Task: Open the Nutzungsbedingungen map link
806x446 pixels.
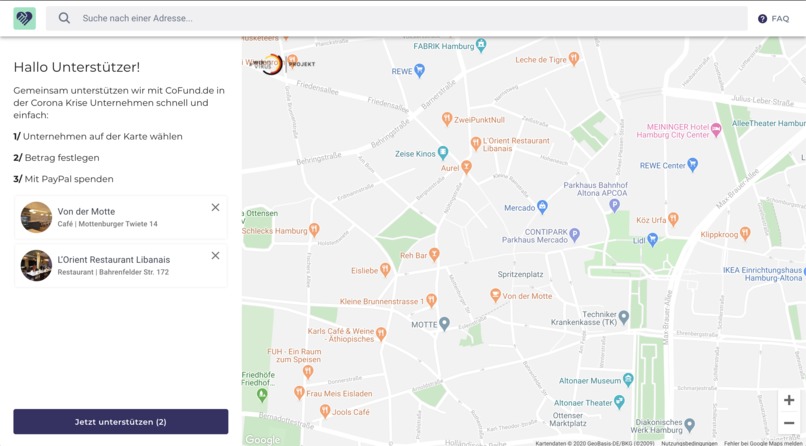Action: (x=689, y=443)
